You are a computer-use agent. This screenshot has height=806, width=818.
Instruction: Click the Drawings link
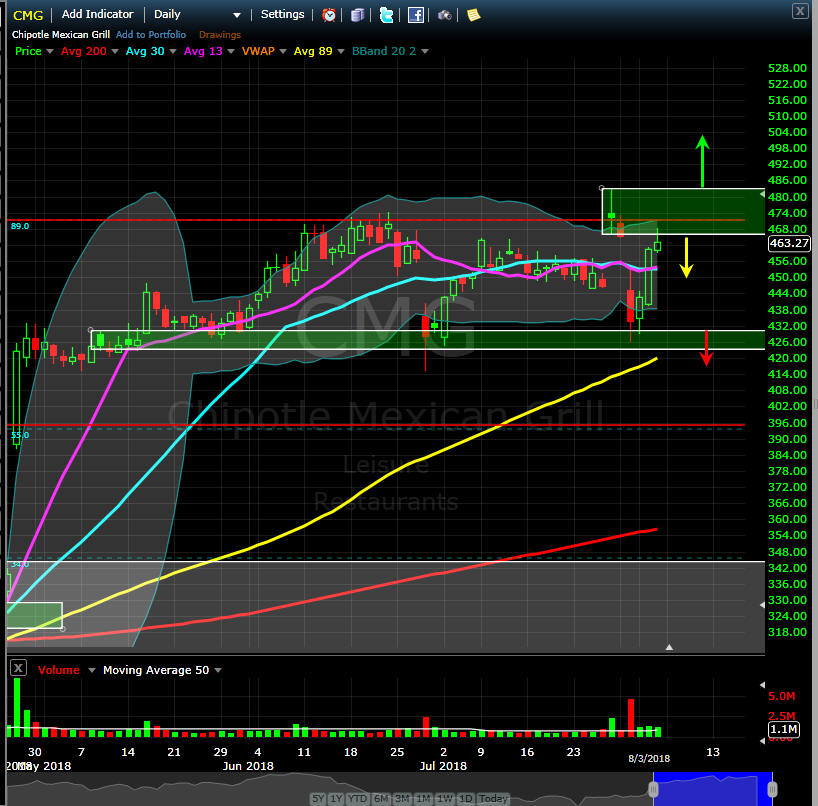coord(218,35)
